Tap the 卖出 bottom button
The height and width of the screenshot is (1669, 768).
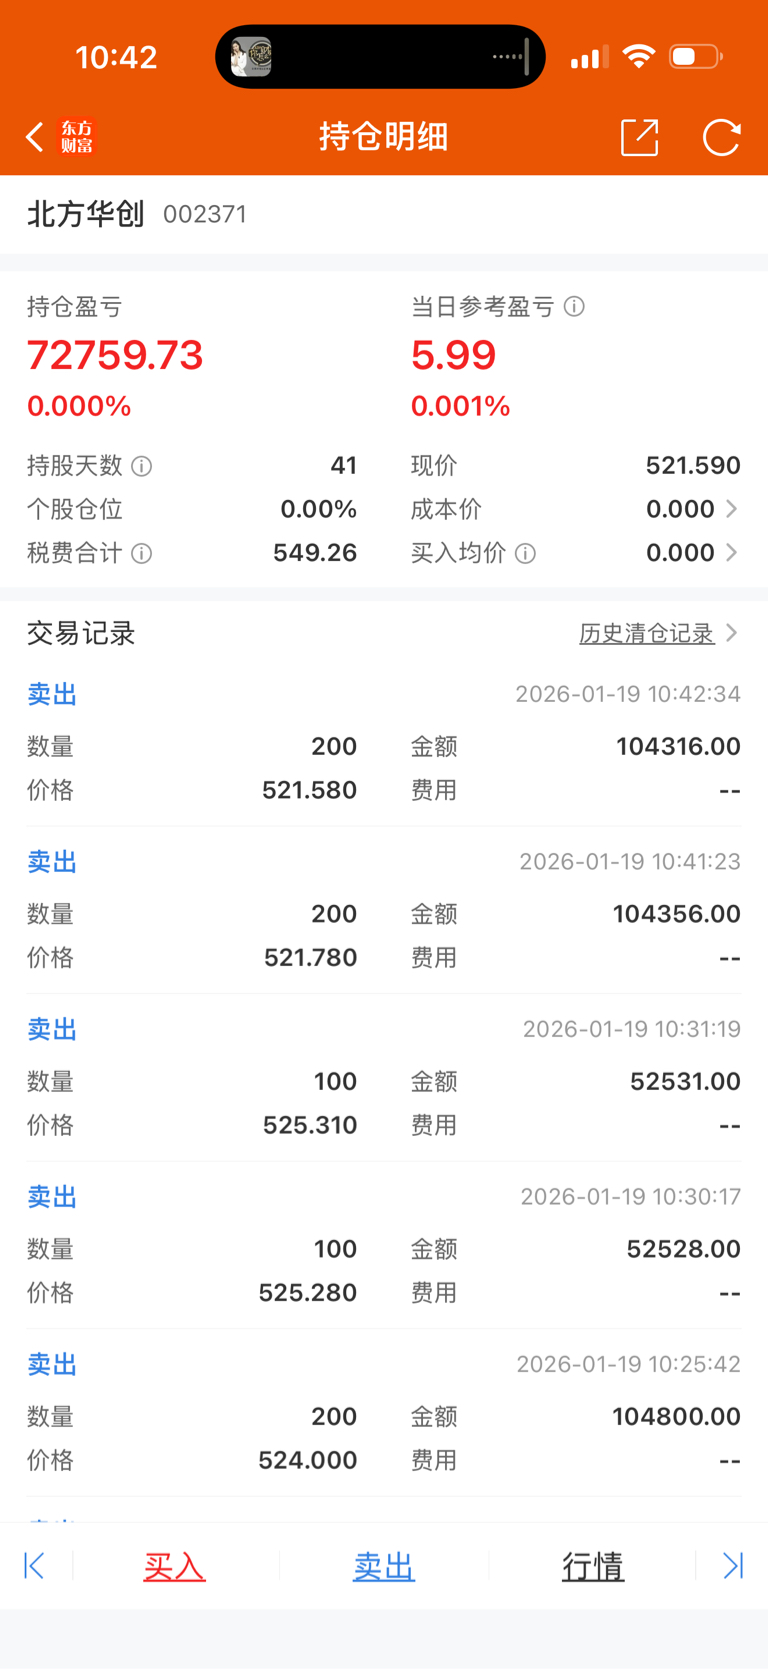[x=384, y=1566]
